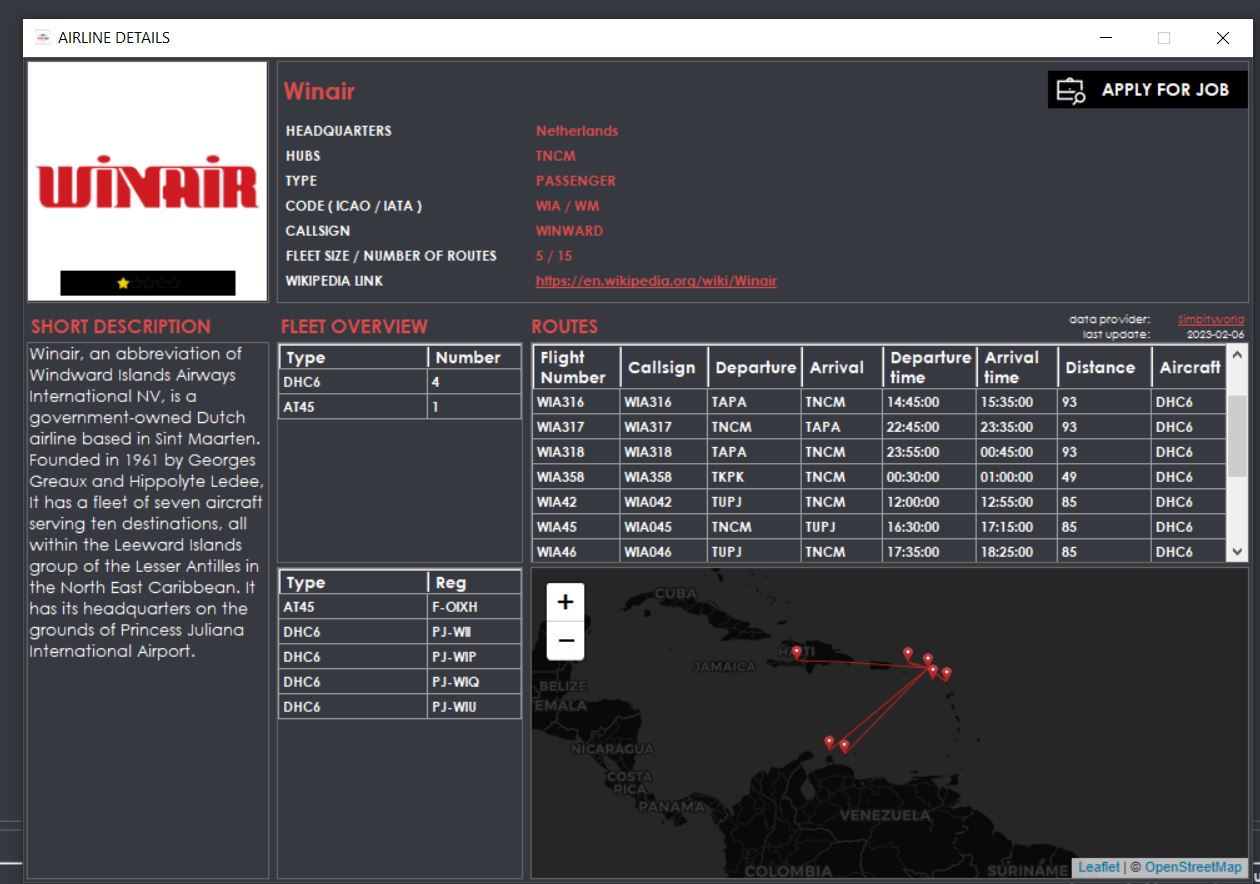The image size is (1260, 884).
Task: Select callsign cell WIA046
Action: point(663,552)
